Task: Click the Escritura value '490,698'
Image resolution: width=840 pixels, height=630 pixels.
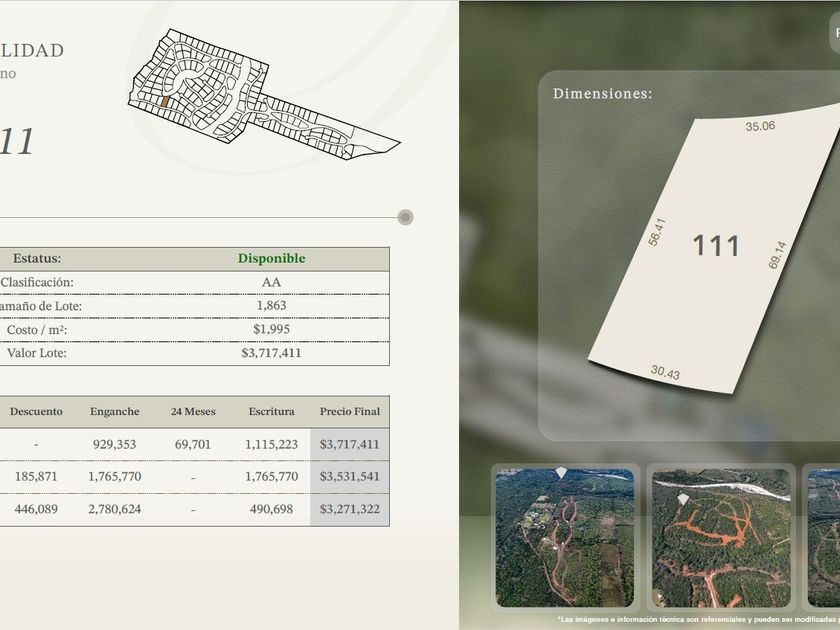Action: (x=272, y=509)
